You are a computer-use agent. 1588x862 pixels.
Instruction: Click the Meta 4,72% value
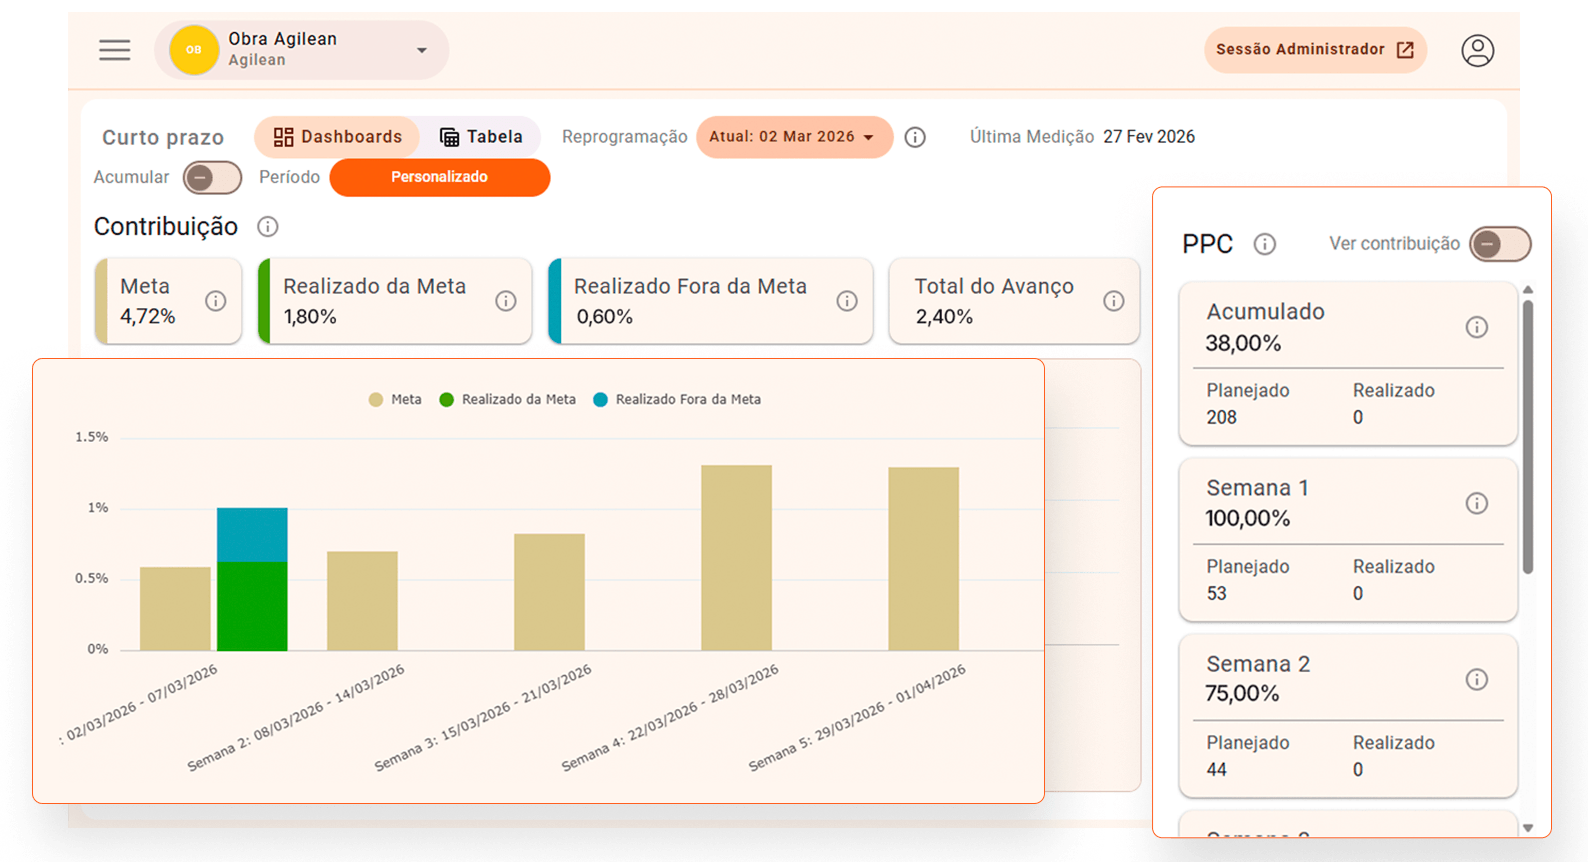(148, 317)
